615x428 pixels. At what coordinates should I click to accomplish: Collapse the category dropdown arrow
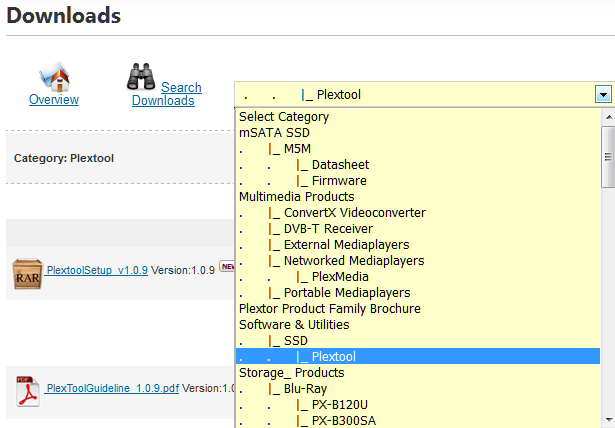coord(602,95)
